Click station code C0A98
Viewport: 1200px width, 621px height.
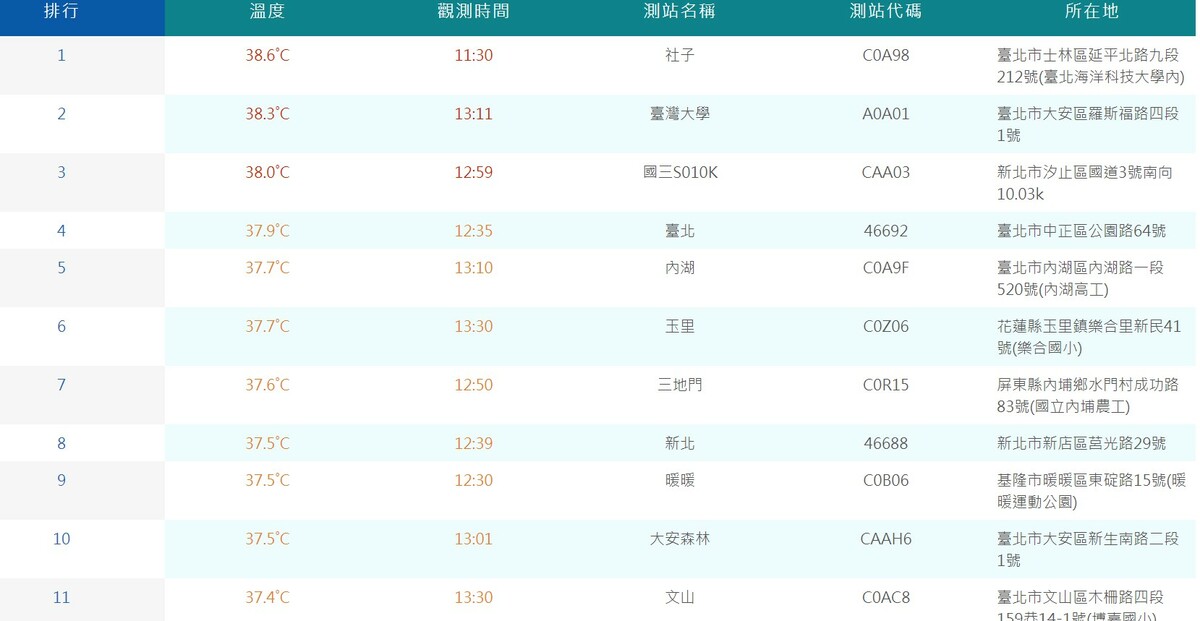885,56
